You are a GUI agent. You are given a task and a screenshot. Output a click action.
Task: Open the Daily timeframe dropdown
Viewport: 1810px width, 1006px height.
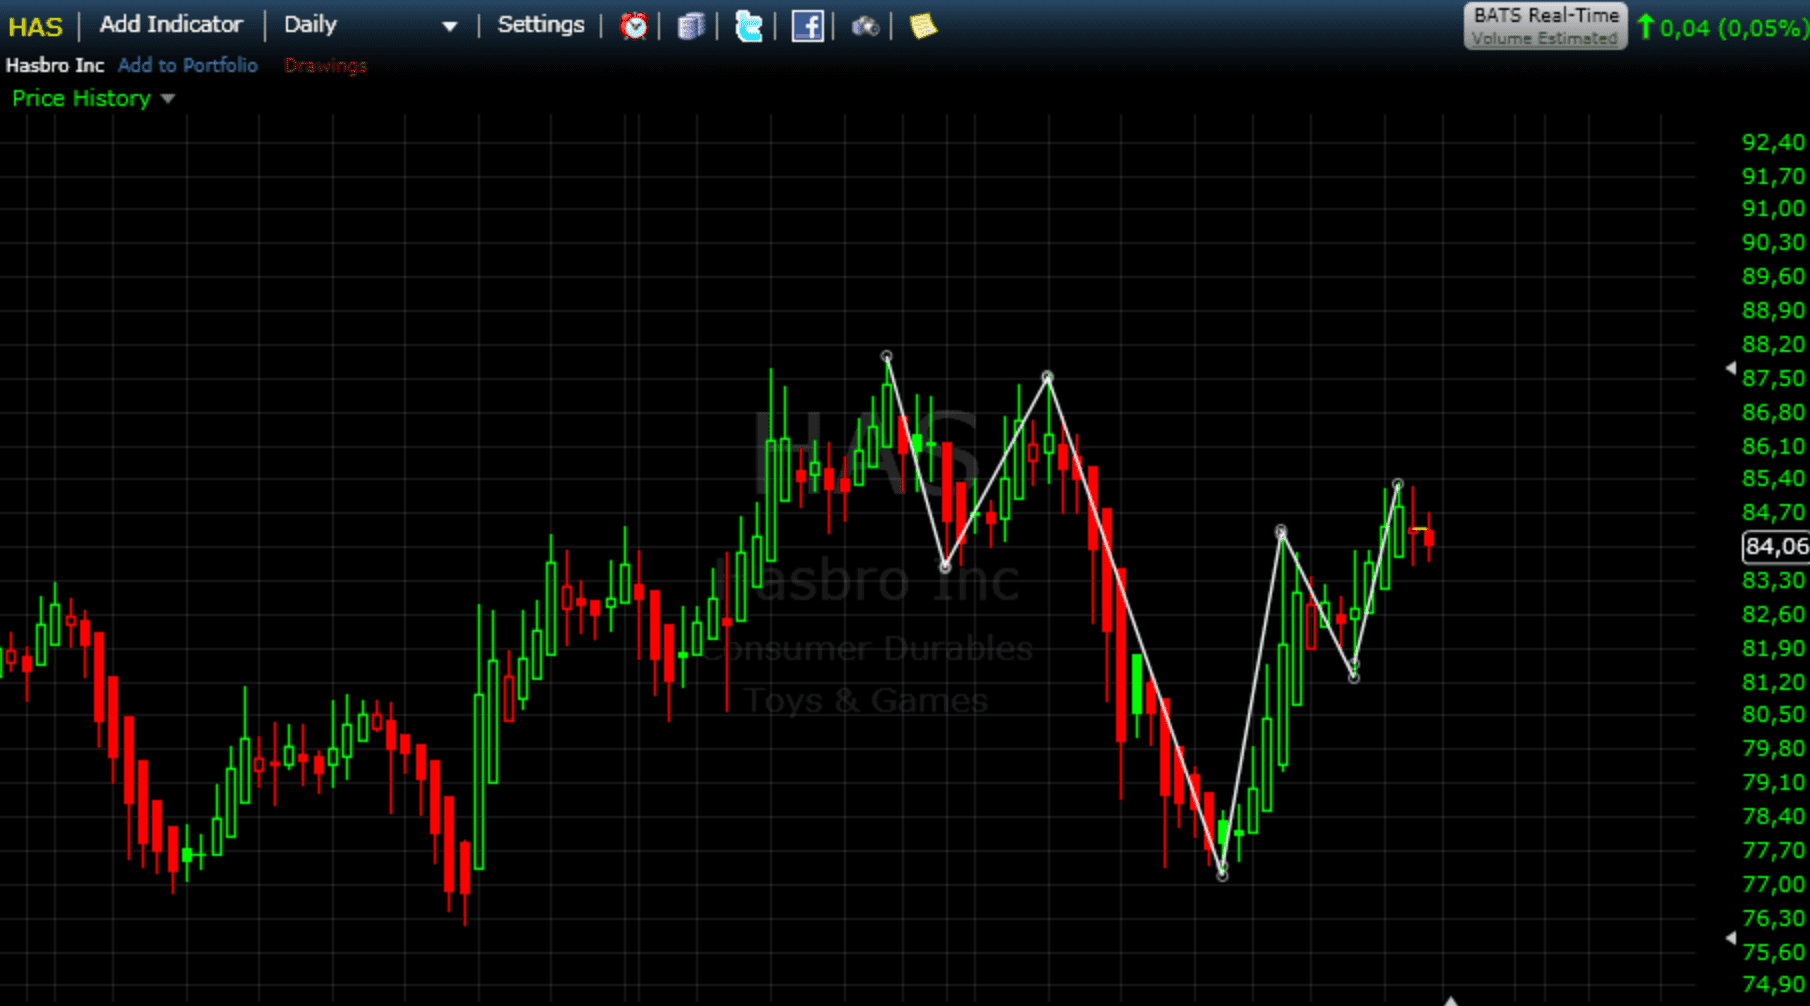point(370,25)
